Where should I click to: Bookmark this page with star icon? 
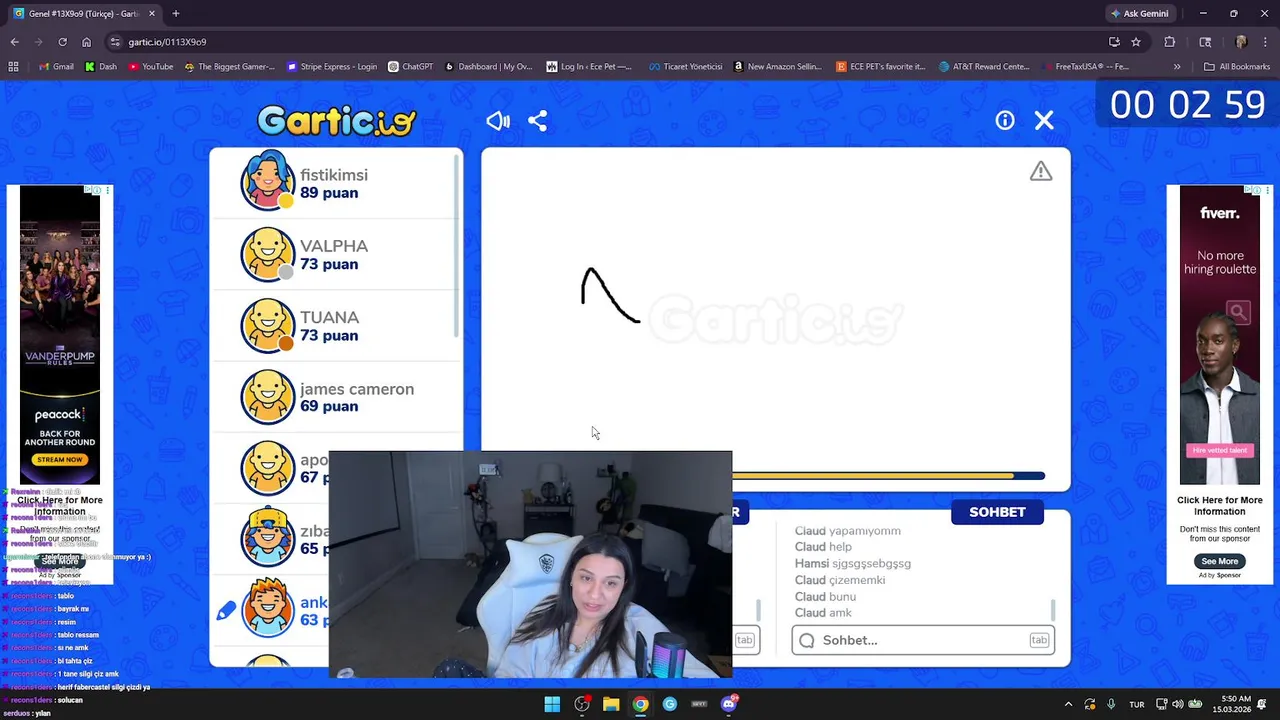coord(1136,42)
